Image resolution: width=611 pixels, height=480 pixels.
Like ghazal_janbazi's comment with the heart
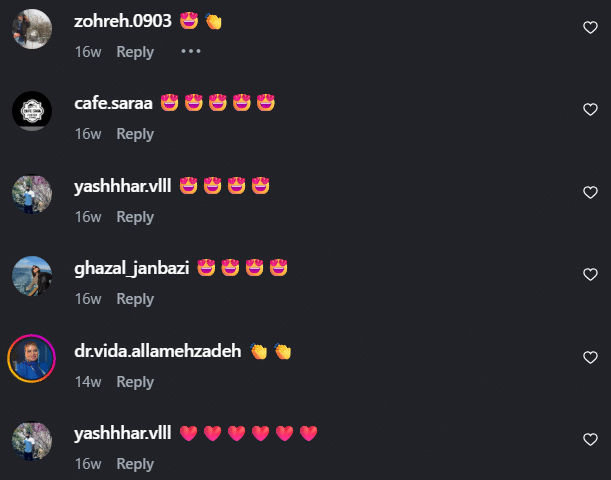pyautogui.click(x=590, y=275)
